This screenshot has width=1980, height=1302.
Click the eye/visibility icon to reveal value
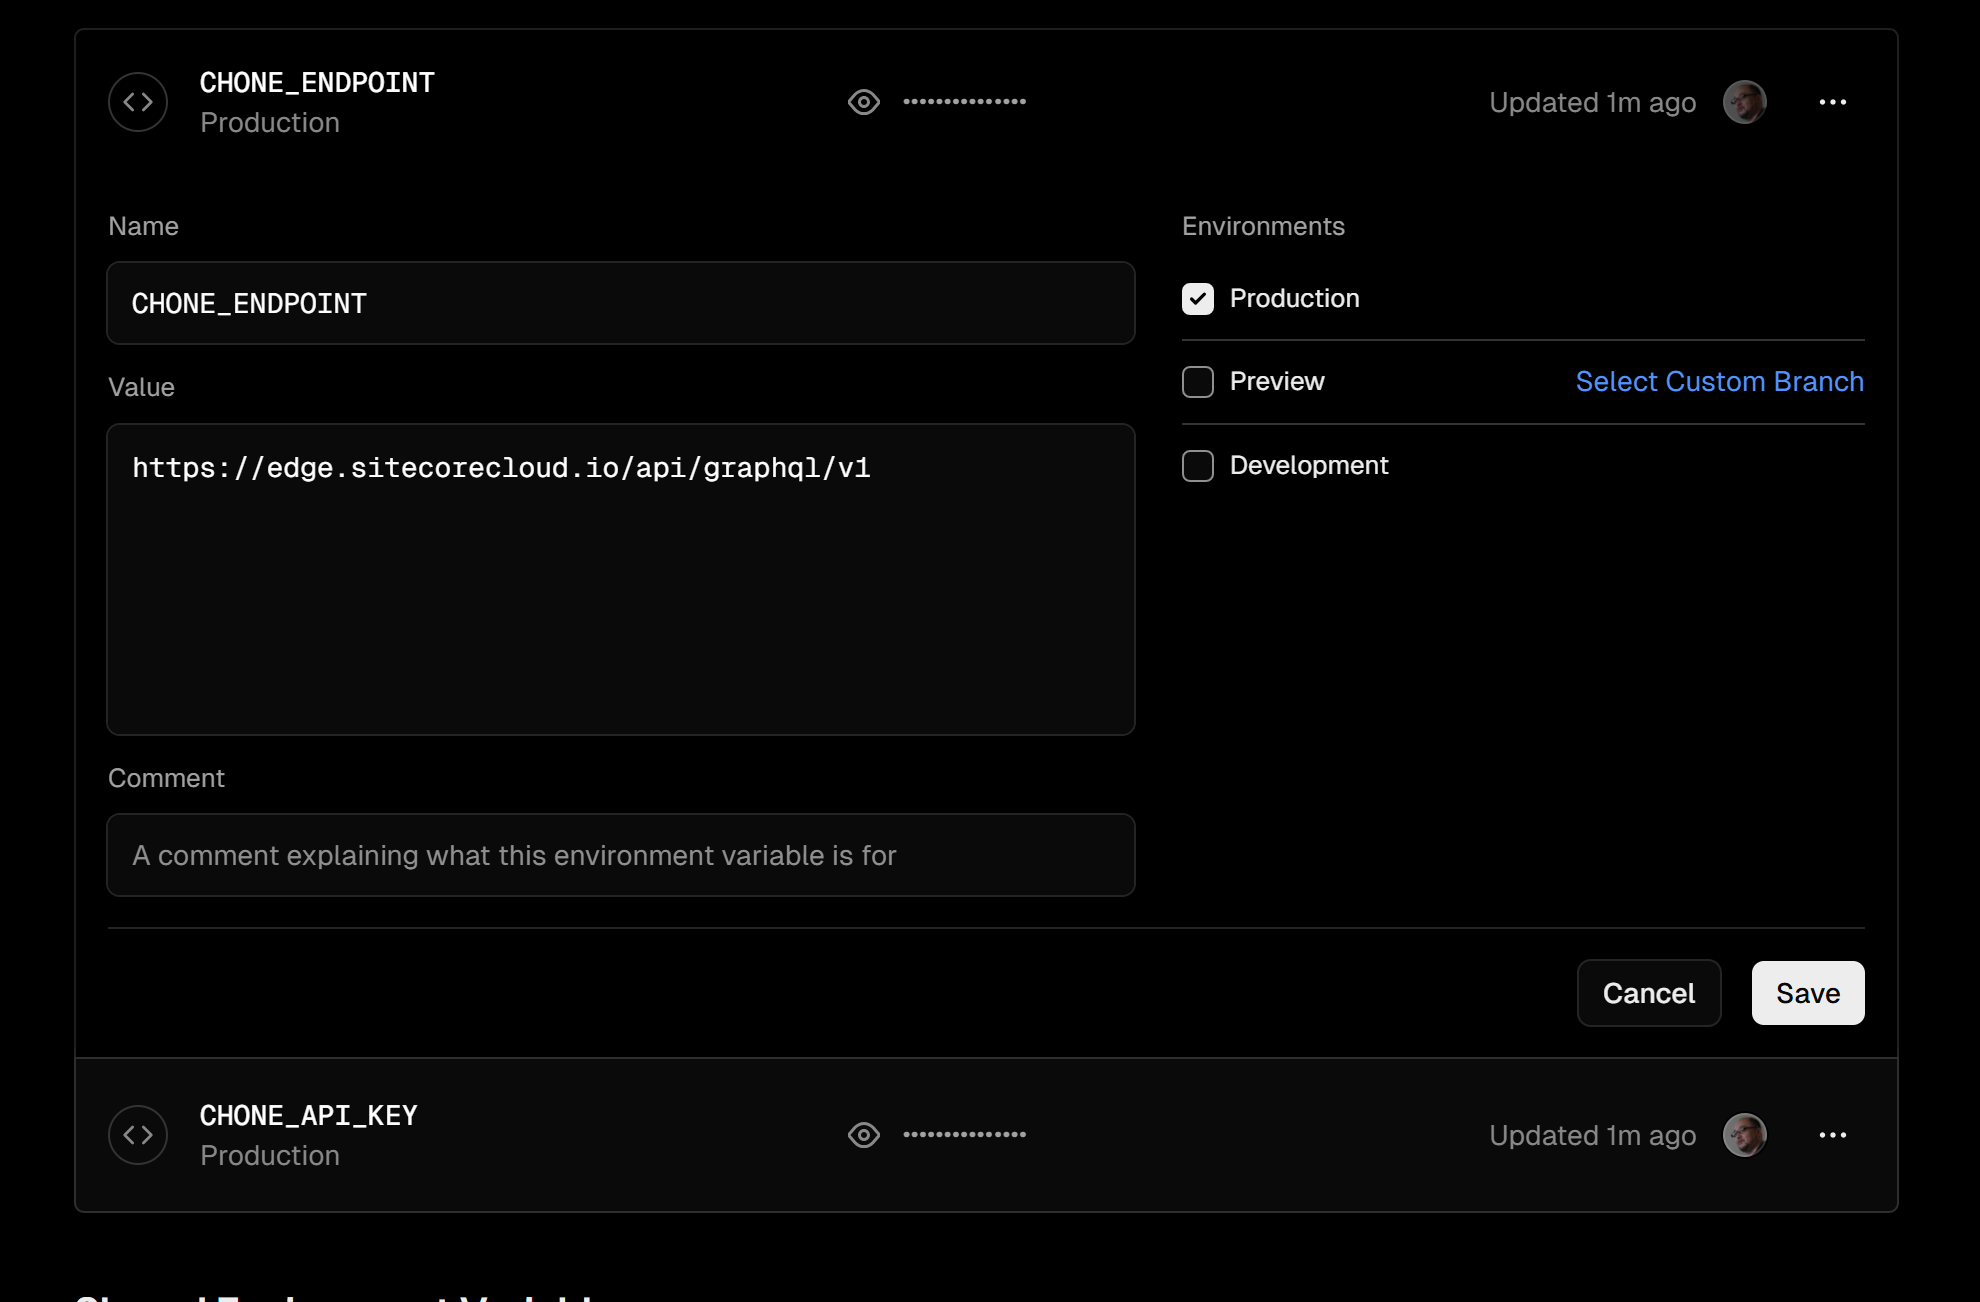(863, 102)
